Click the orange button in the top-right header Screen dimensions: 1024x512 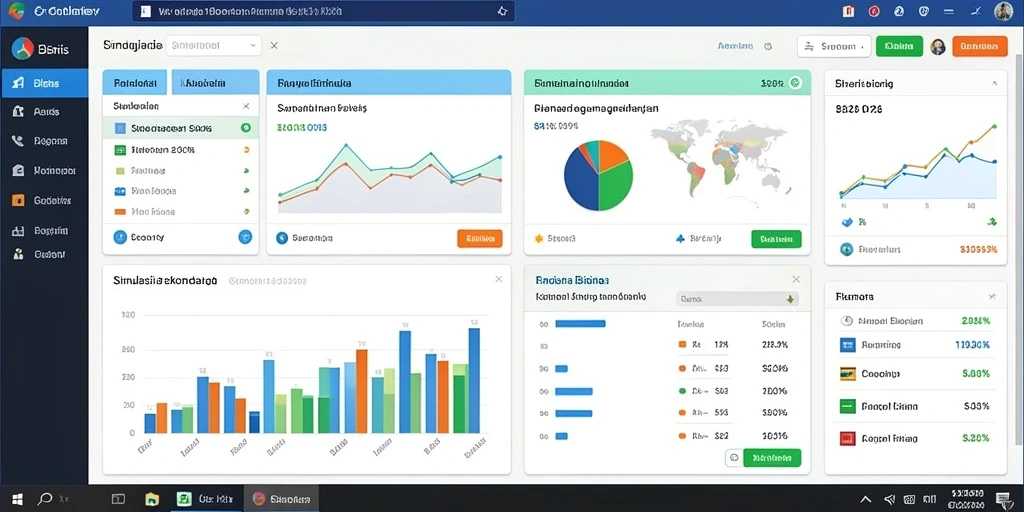(980, 46)
